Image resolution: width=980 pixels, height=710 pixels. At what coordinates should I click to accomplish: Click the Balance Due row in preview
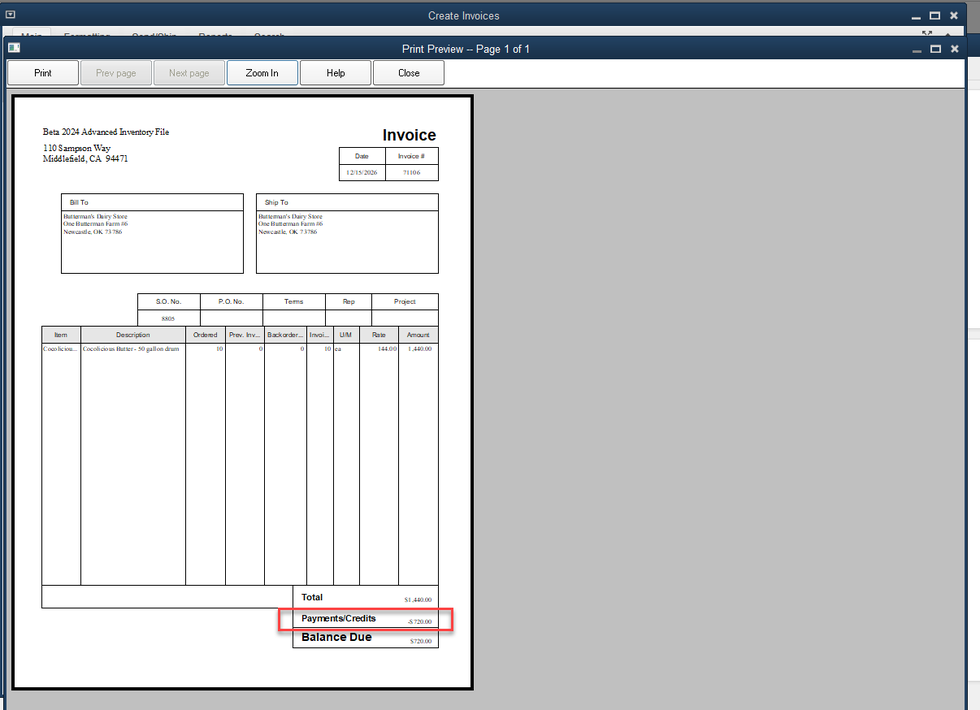click(x=366, y=638)
